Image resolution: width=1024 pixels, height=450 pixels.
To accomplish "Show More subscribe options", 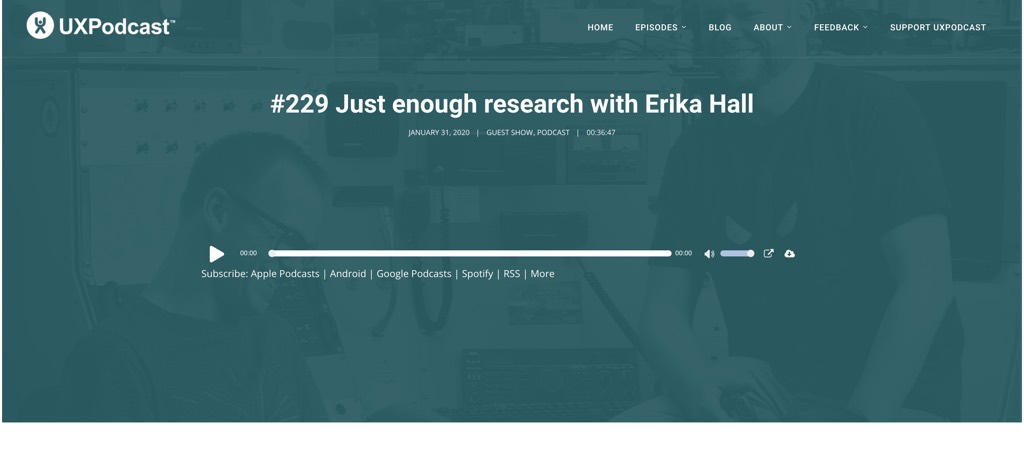I will (x=542, y=274).
